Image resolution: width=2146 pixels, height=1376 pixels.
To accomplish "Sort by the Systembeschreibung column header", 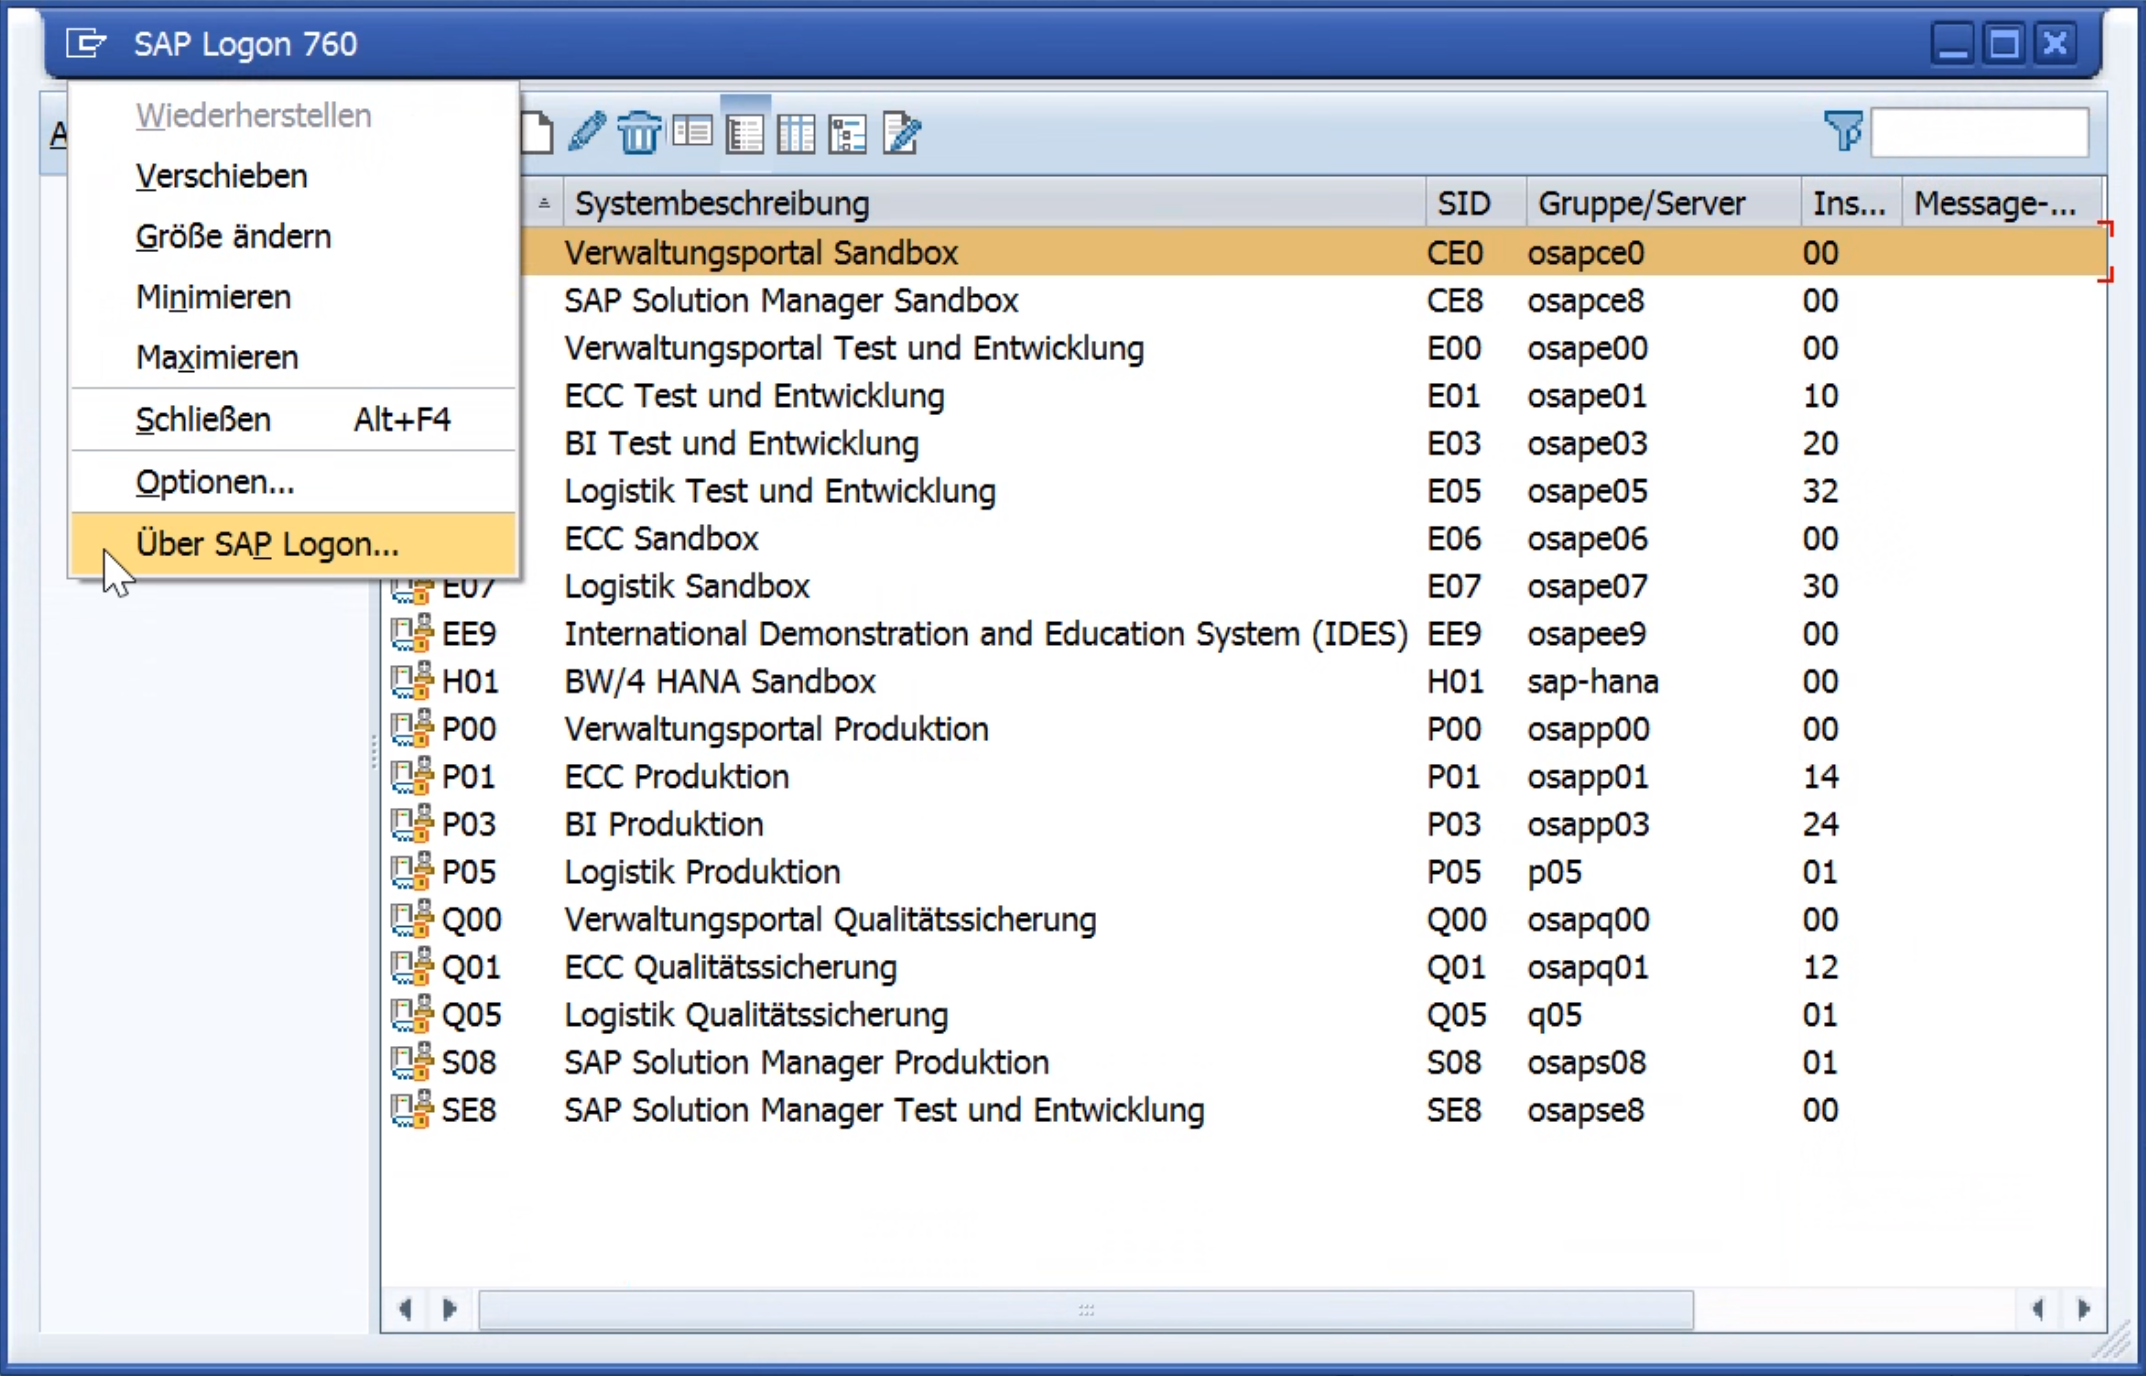I will point(722,203).
